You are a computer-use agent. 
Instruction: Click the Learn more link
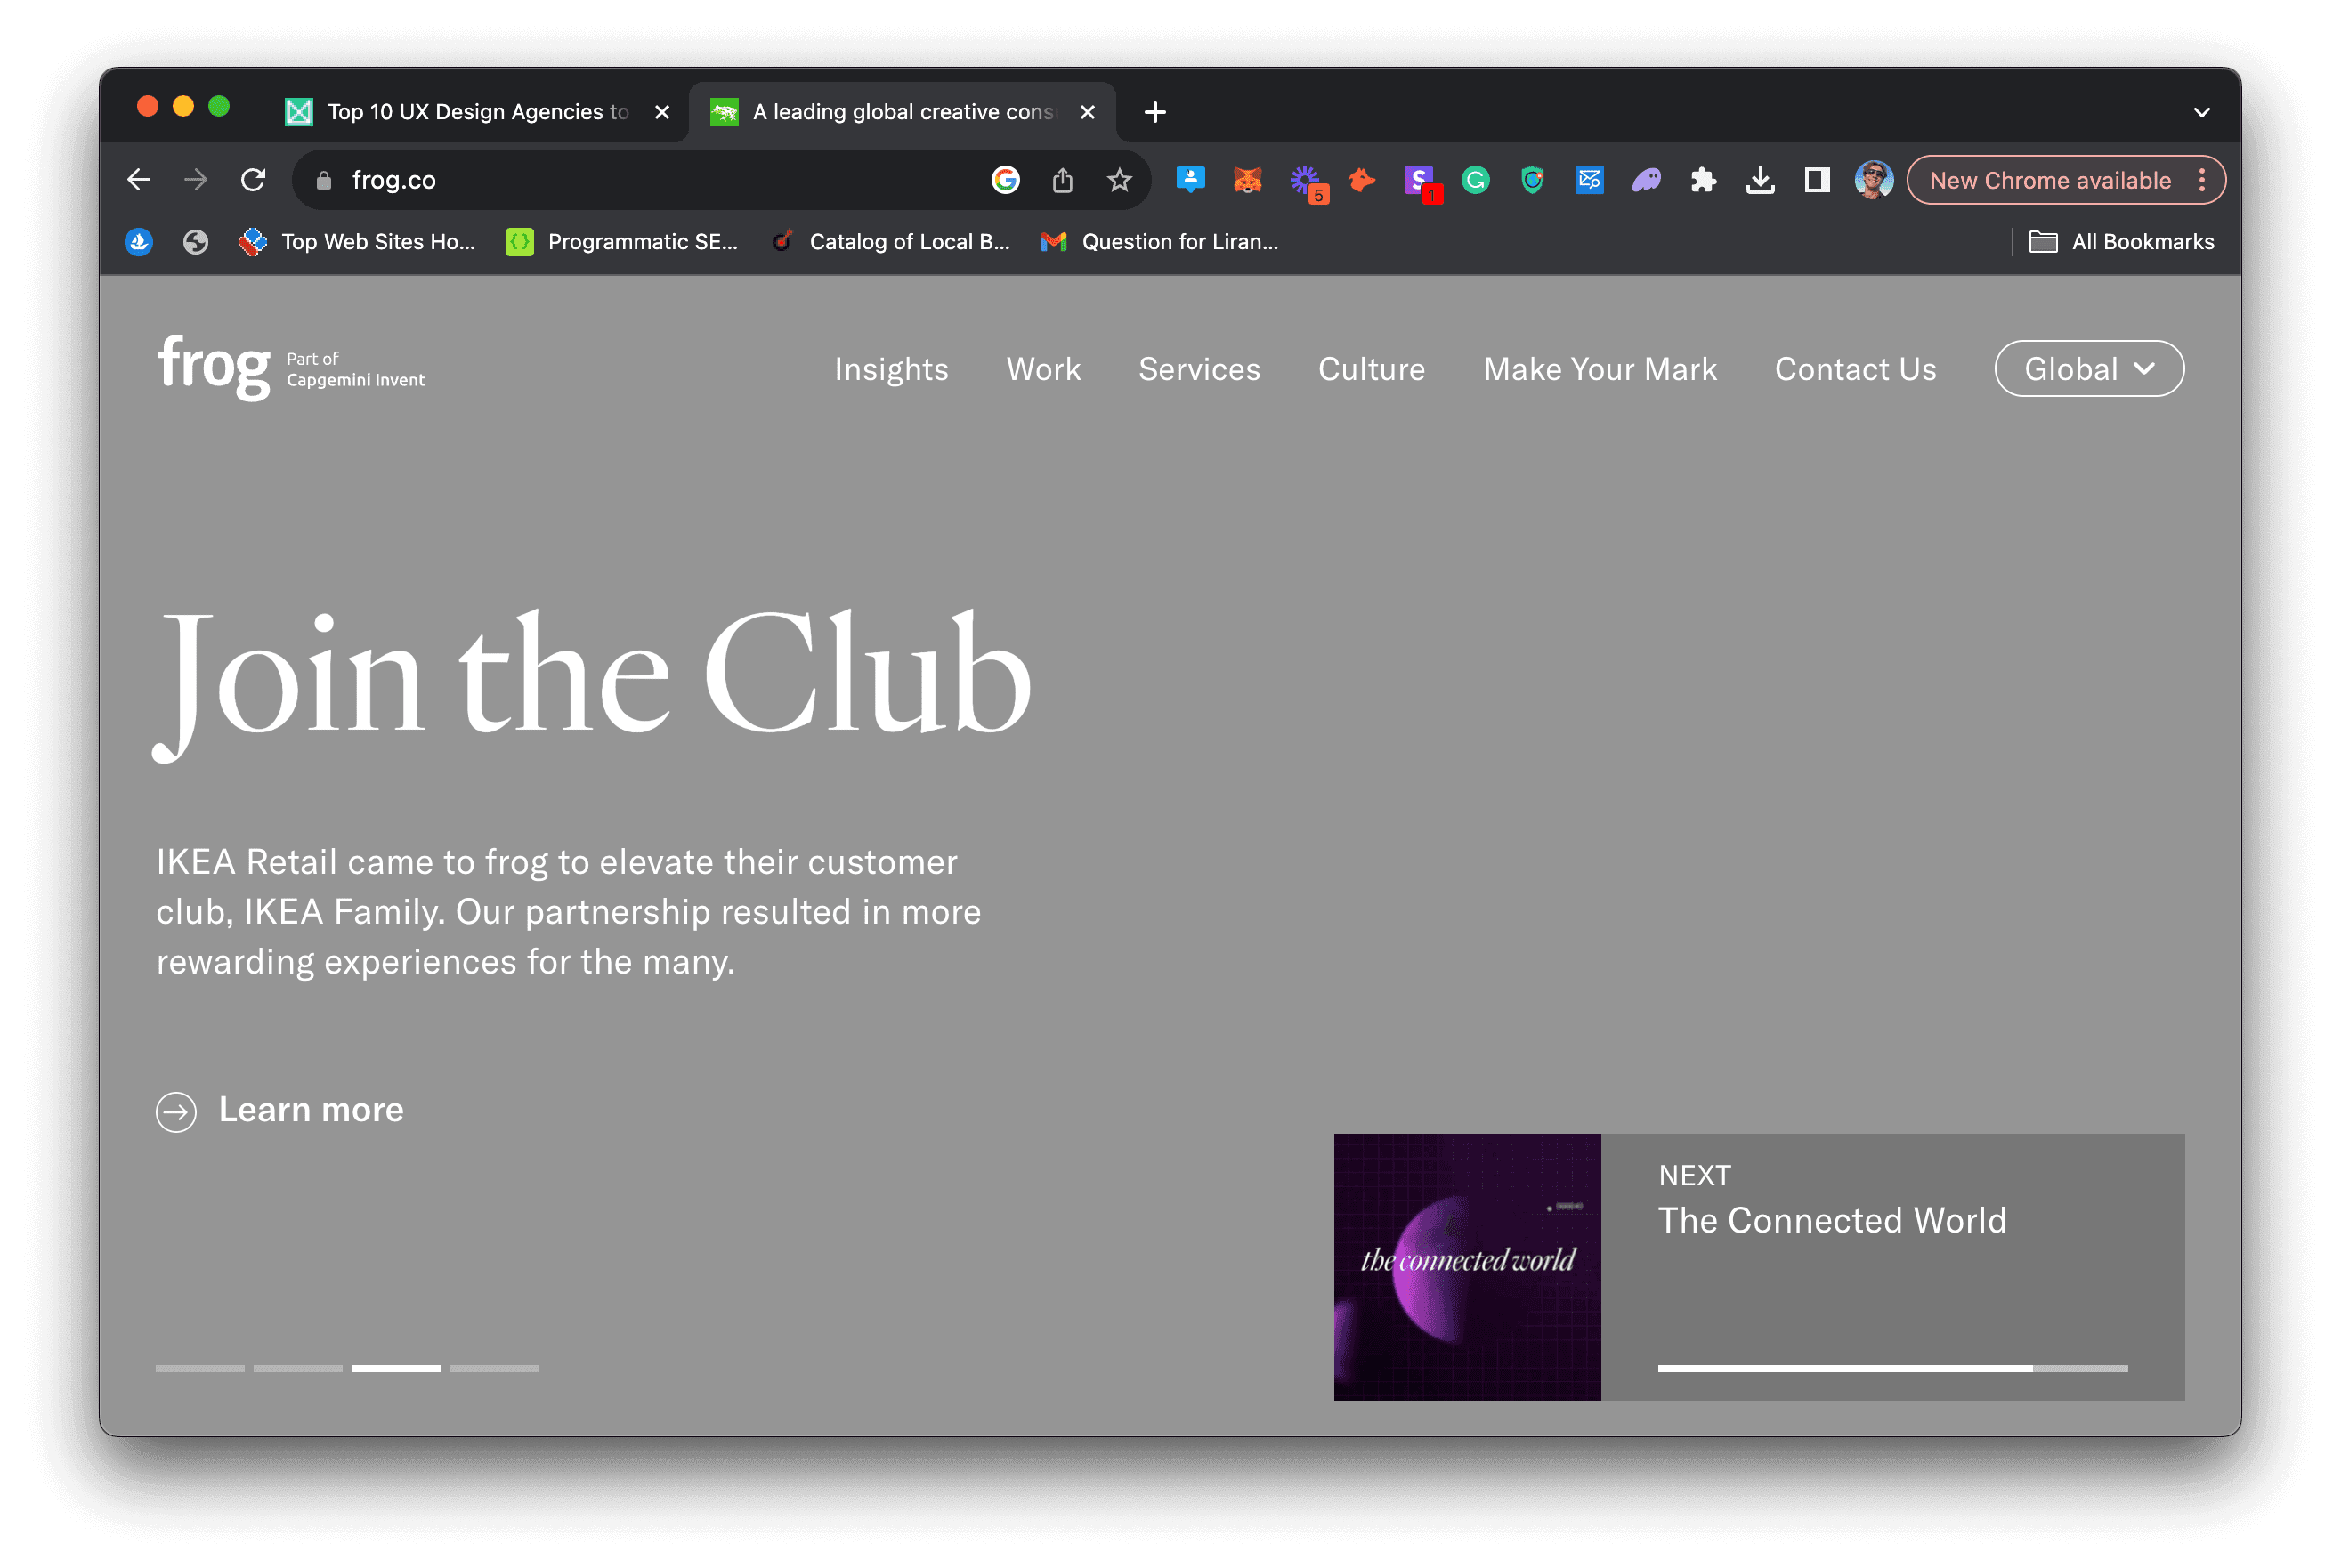tap(311, 1110)
